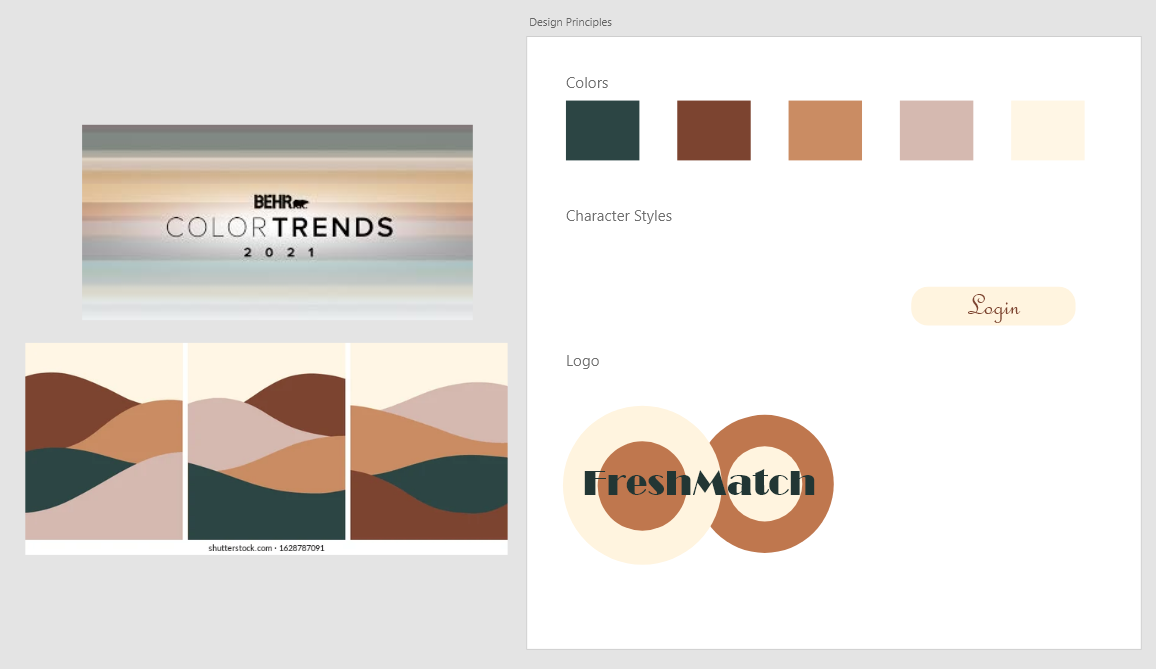1156x669 pixels.
Task: Select the dark brown color swatch
Action: pos(714,131)
